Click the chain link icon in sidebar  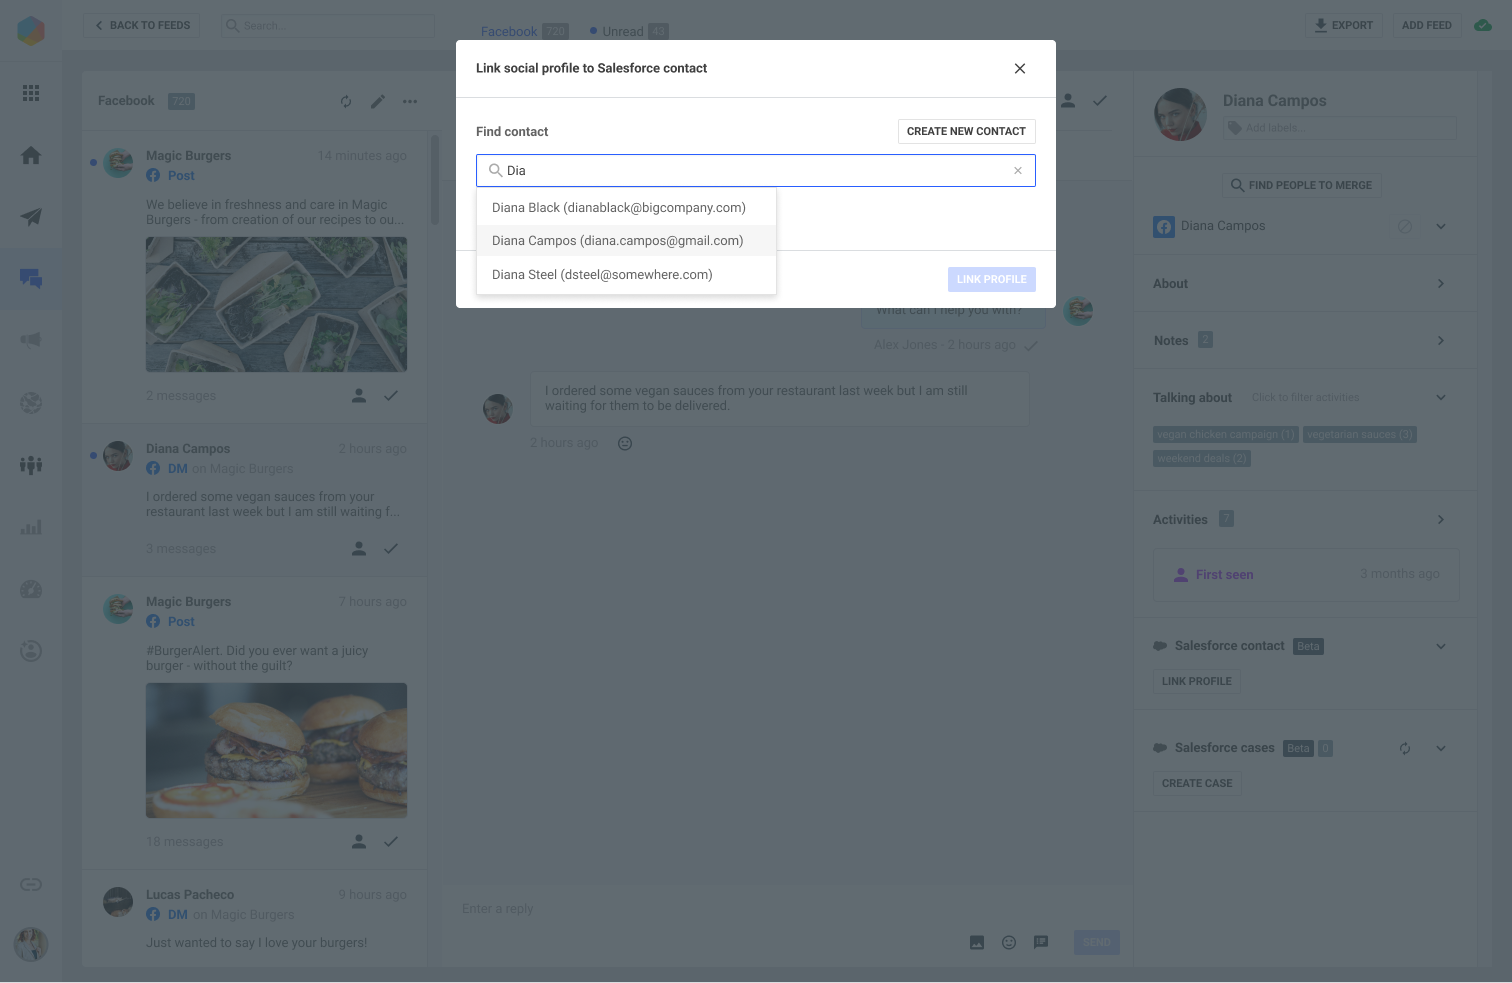[x=31, y=885]
